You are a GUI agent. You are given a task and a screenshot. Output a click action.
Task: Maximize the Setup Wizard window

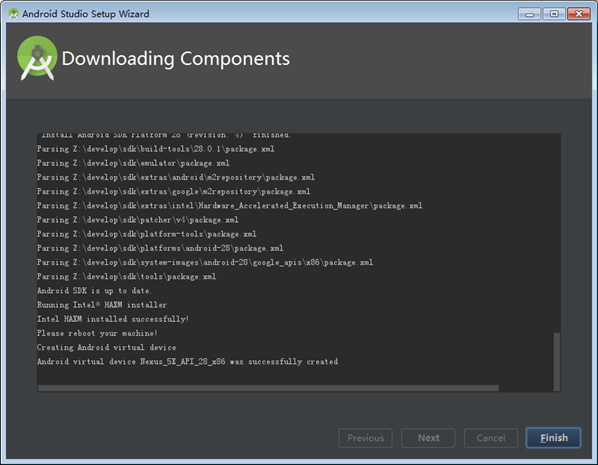click(554, 14)
